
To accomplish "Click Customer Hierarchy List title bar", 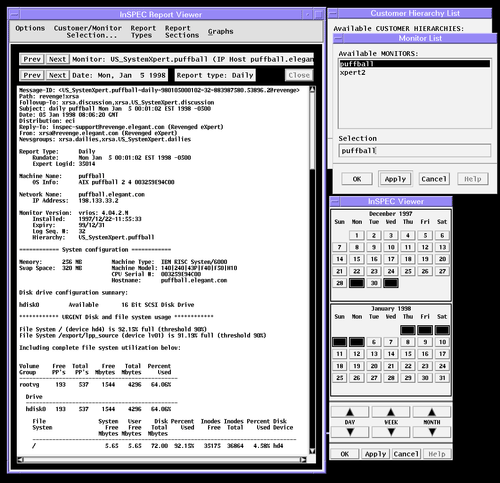I will 415,14.
